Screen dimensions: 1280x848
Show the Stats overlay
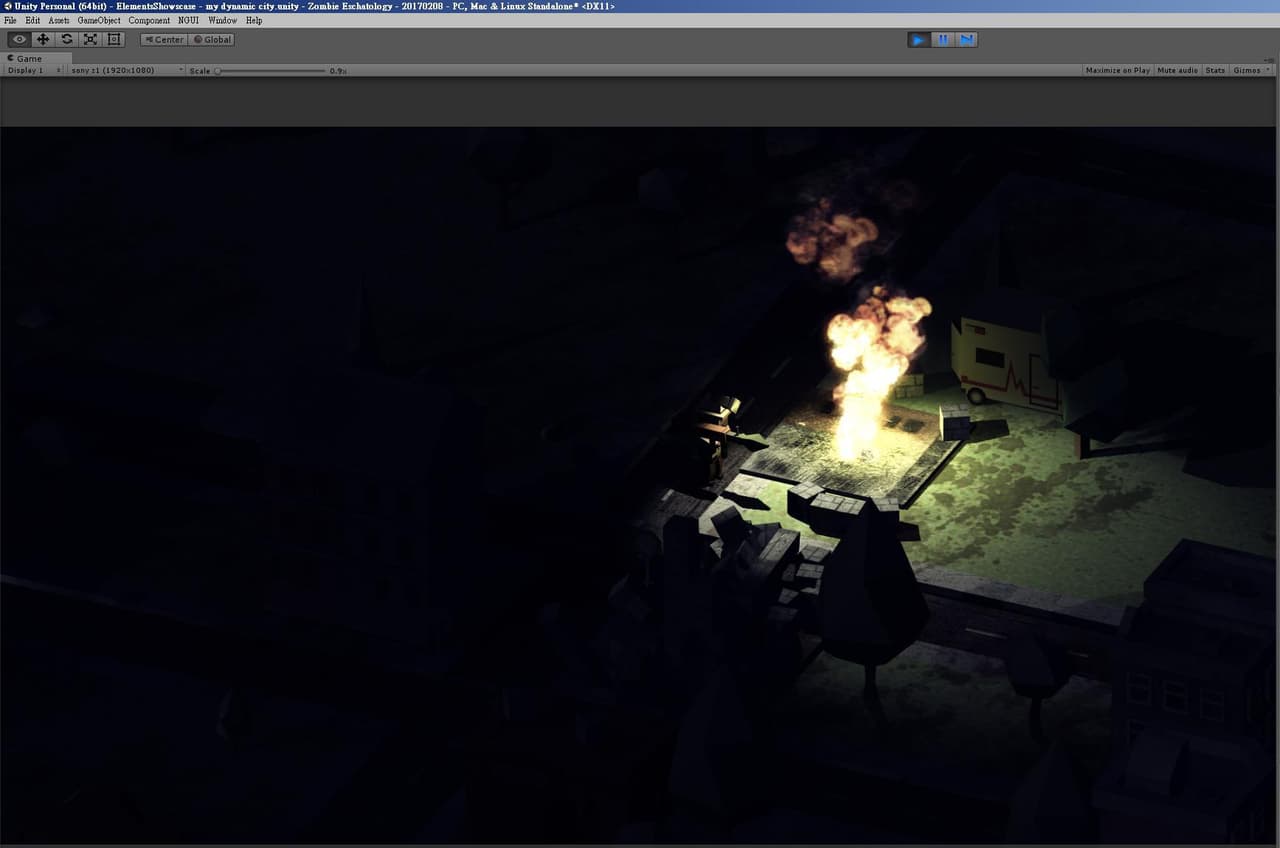click(x=1215, y=70)
